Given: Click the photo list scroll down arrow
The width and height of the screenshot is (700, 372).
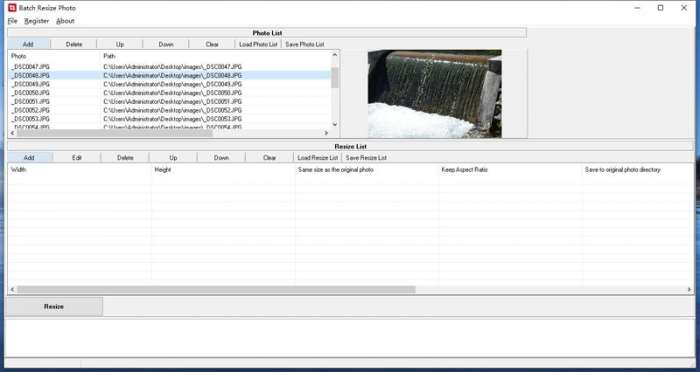Looking at the screenshot, I should [335, 125].
